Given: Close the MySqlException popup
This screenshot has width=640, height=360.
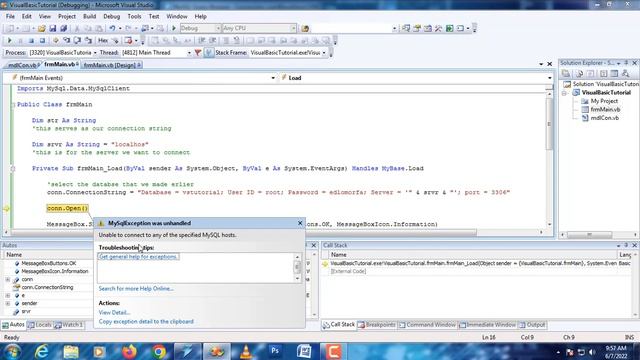Looking at the screenshot, I should pyautogui.click(x=300, y=223).
